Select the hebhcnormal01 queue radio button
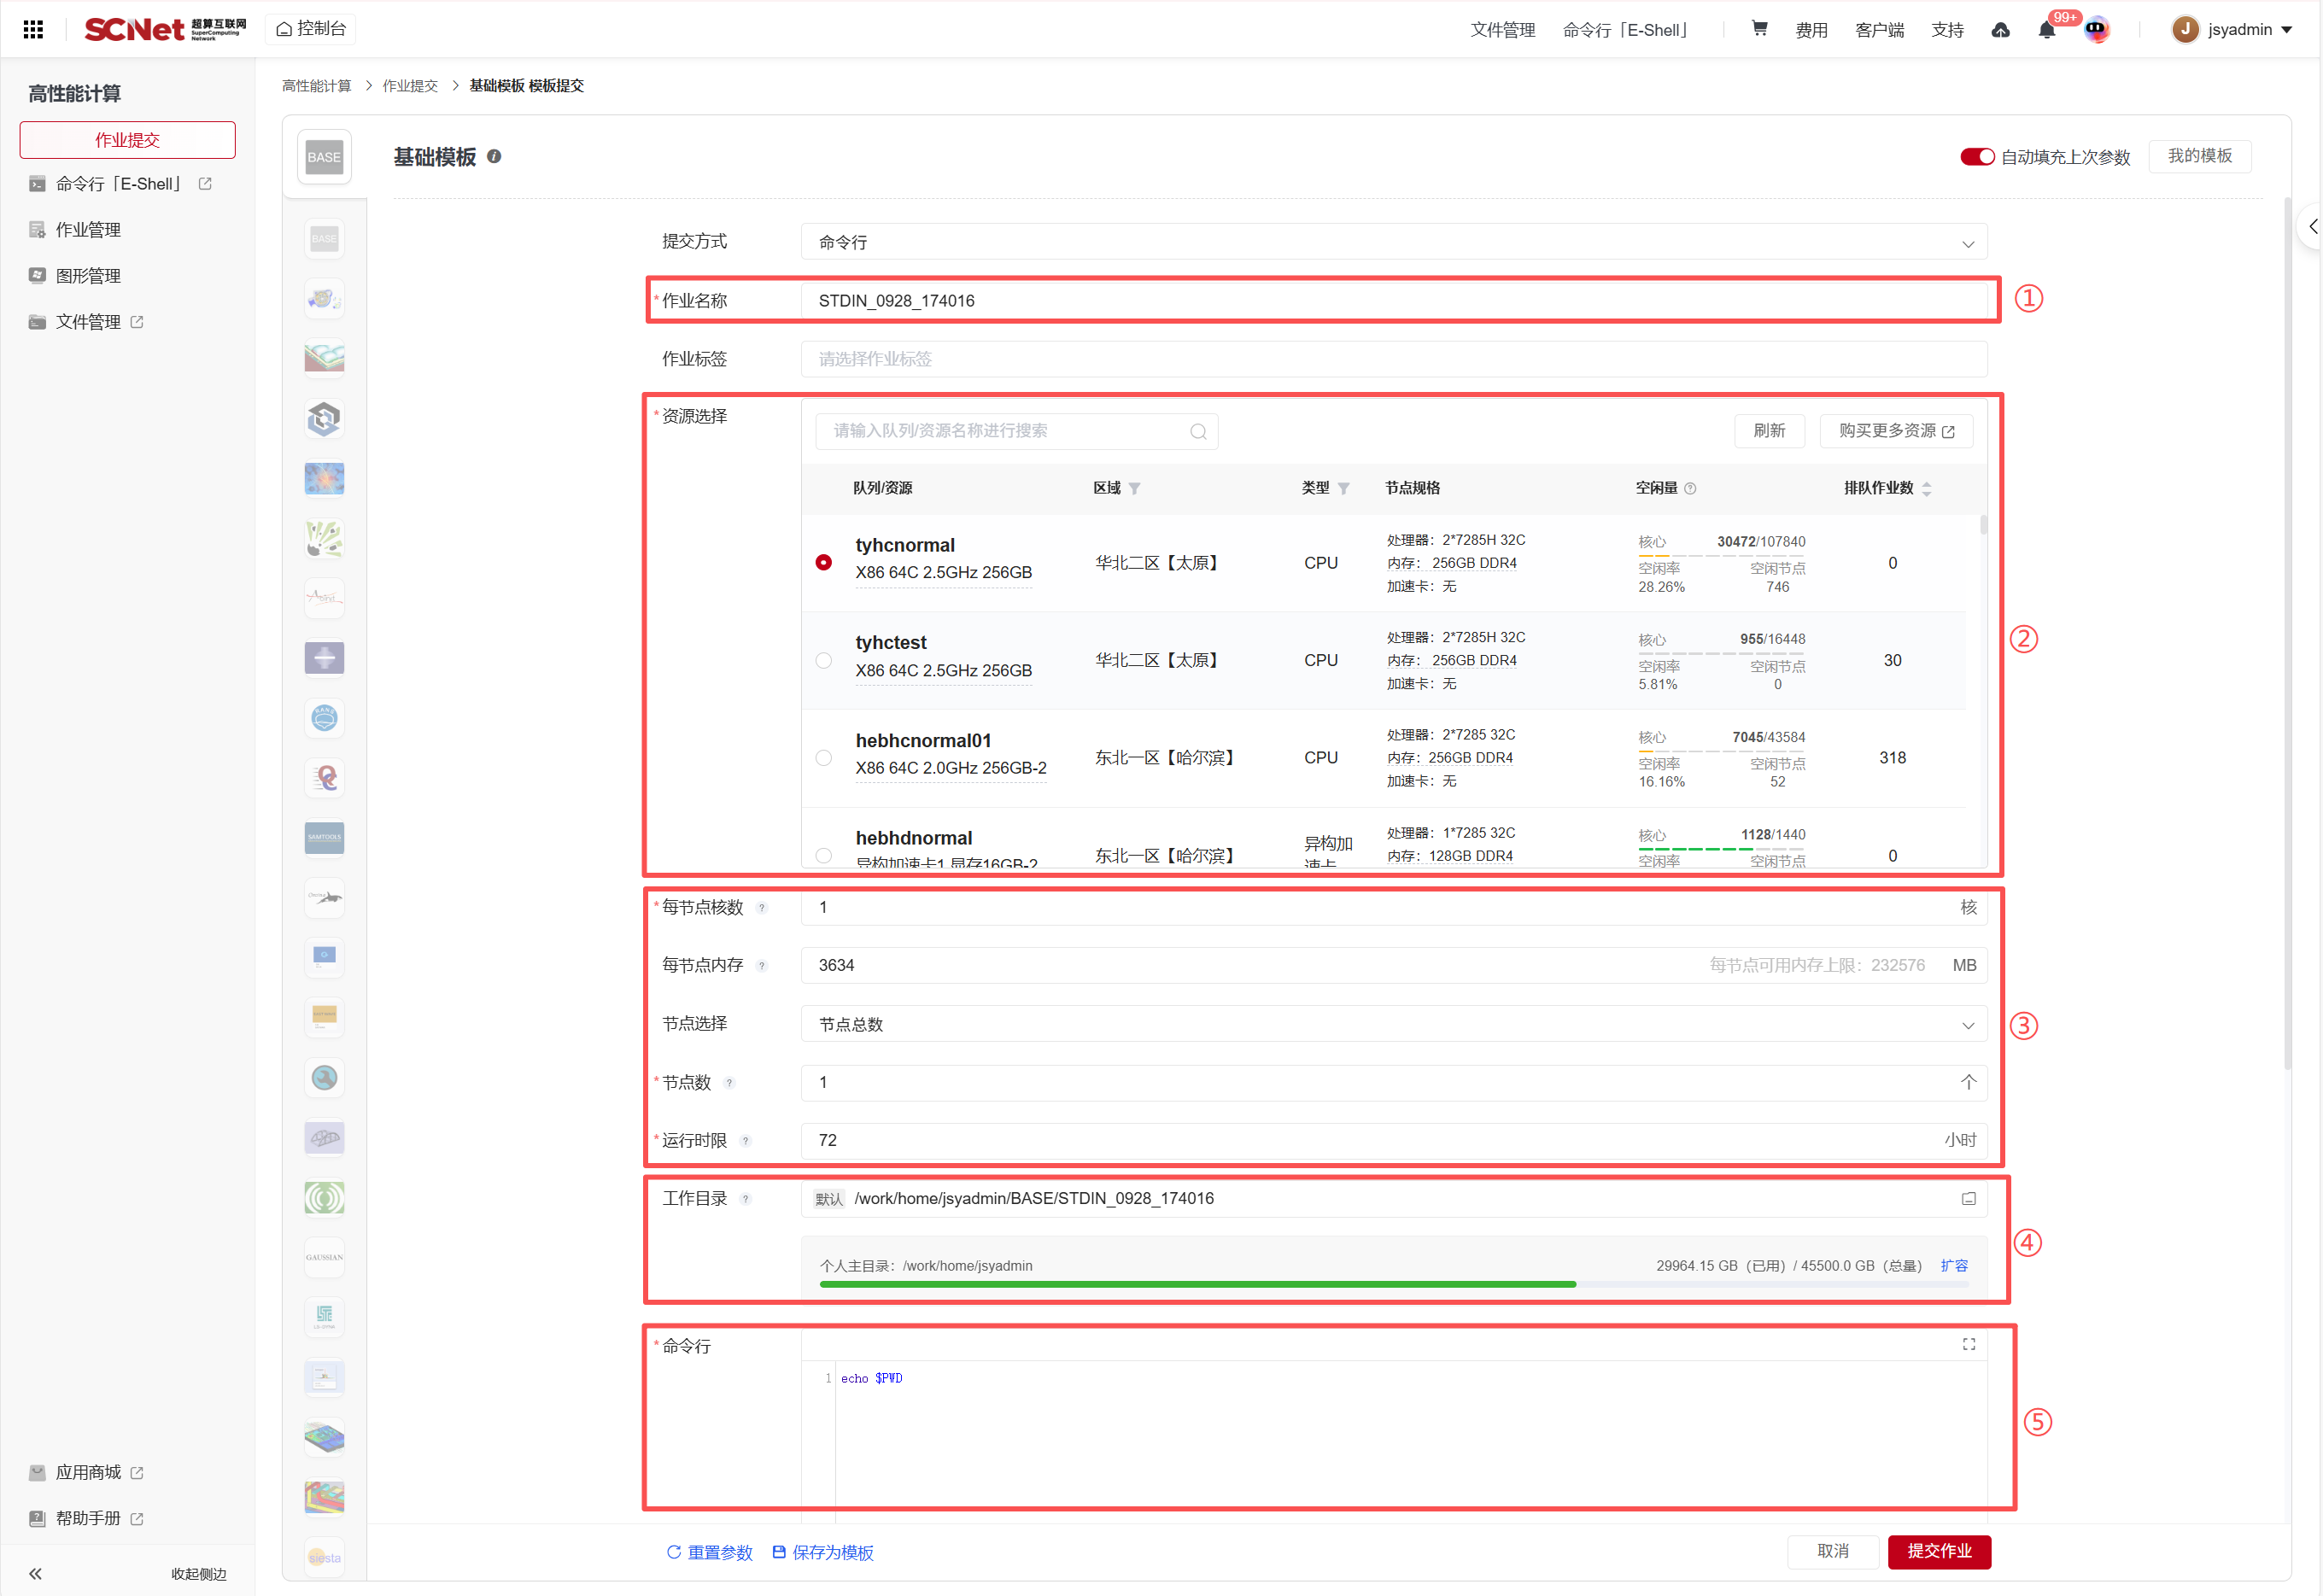The height and width of the screenshot is (1596, 2323). click(823, 758)
